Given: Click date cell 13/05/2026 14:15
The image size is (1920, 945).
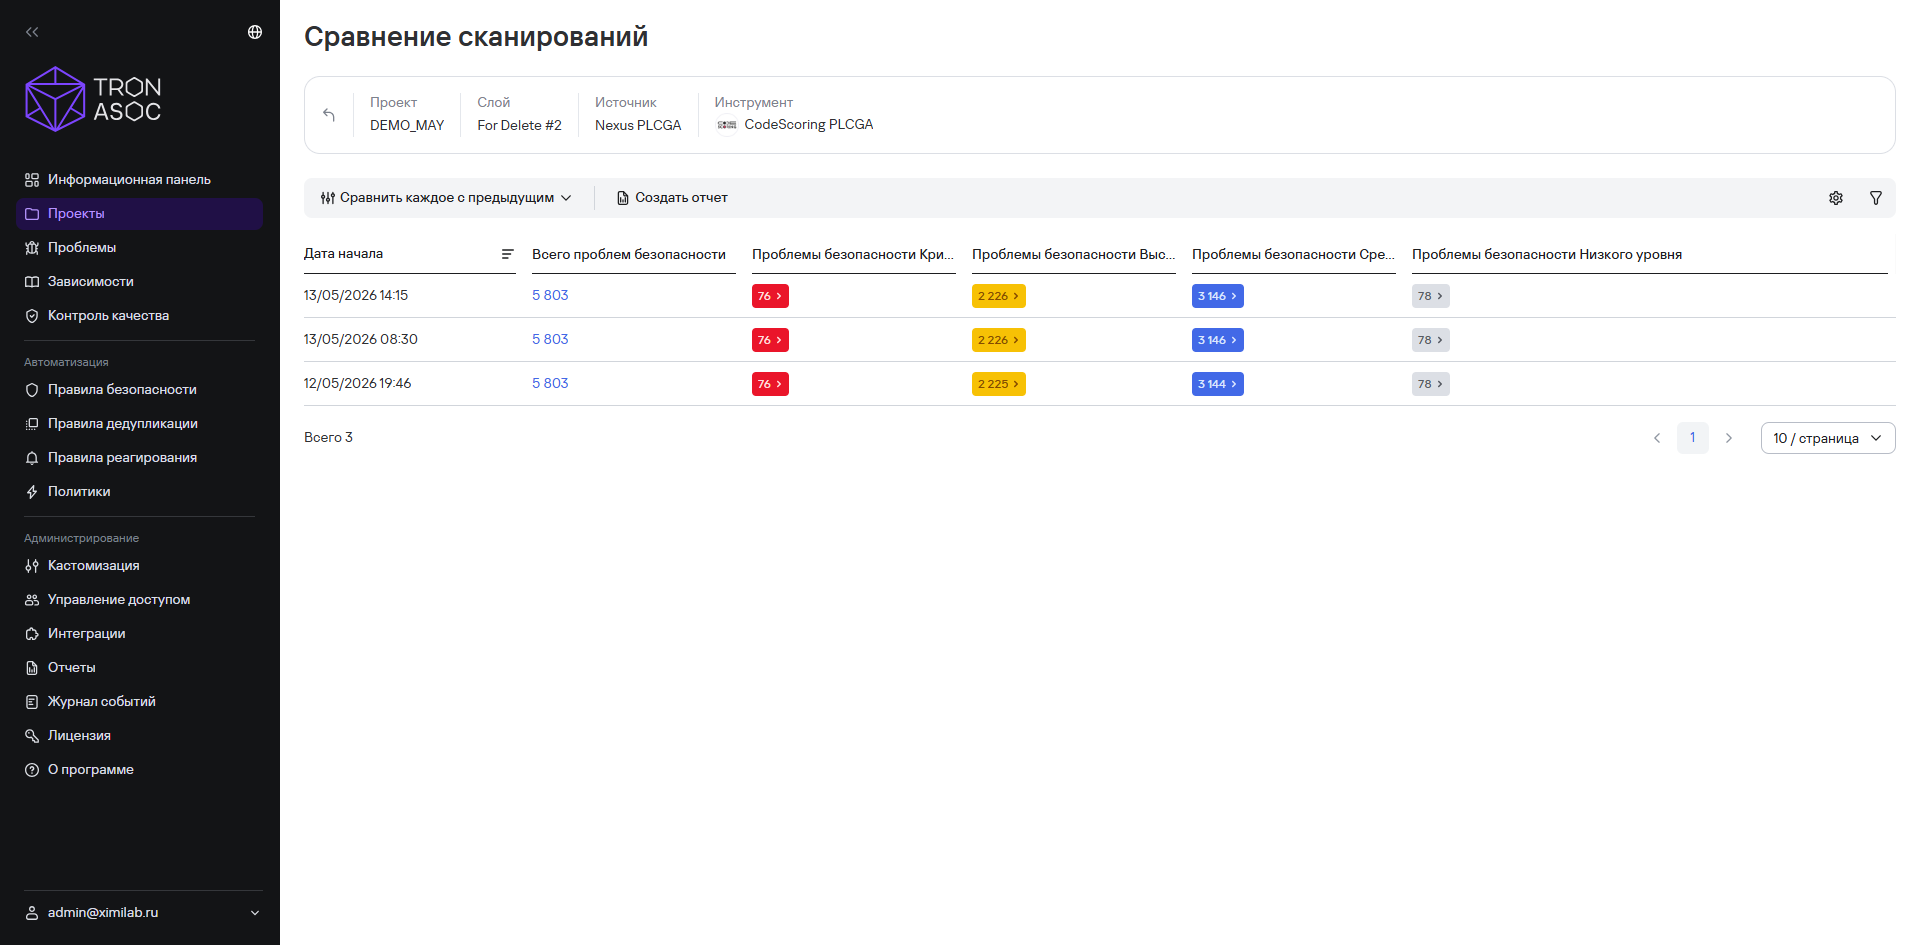Looking at the screenshot, I should pyautogui.click(x=356, y=296).
